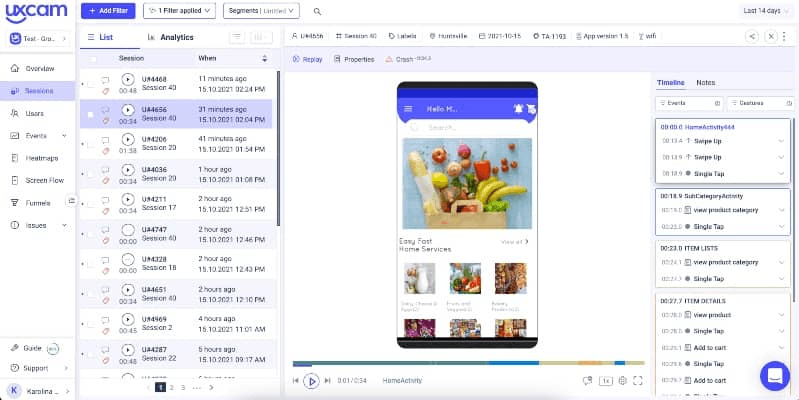The width and height of the screenshot is (799, 400).
Task: Open the Test app selector
Action: (38, 39)
